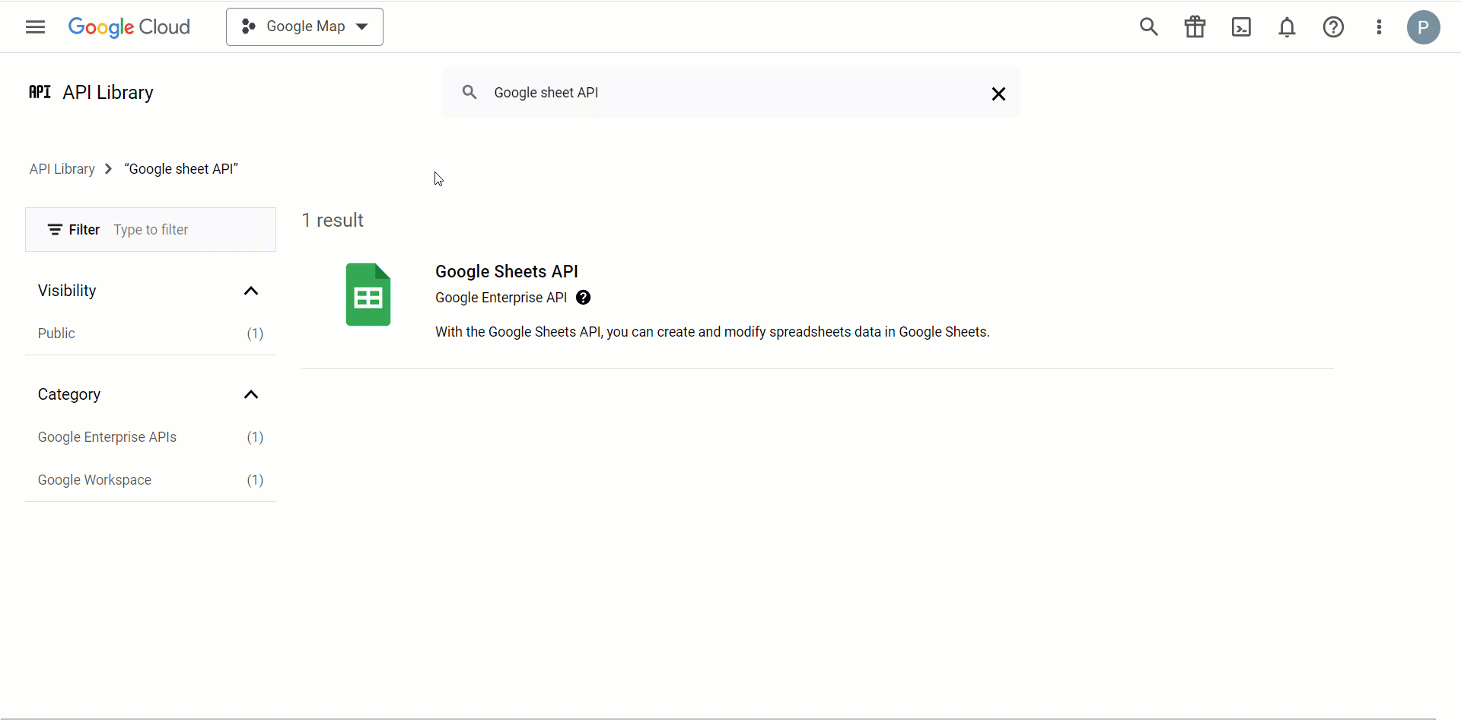Click the "Google sheet API" breadcrumb text

(x=181, y=169)
